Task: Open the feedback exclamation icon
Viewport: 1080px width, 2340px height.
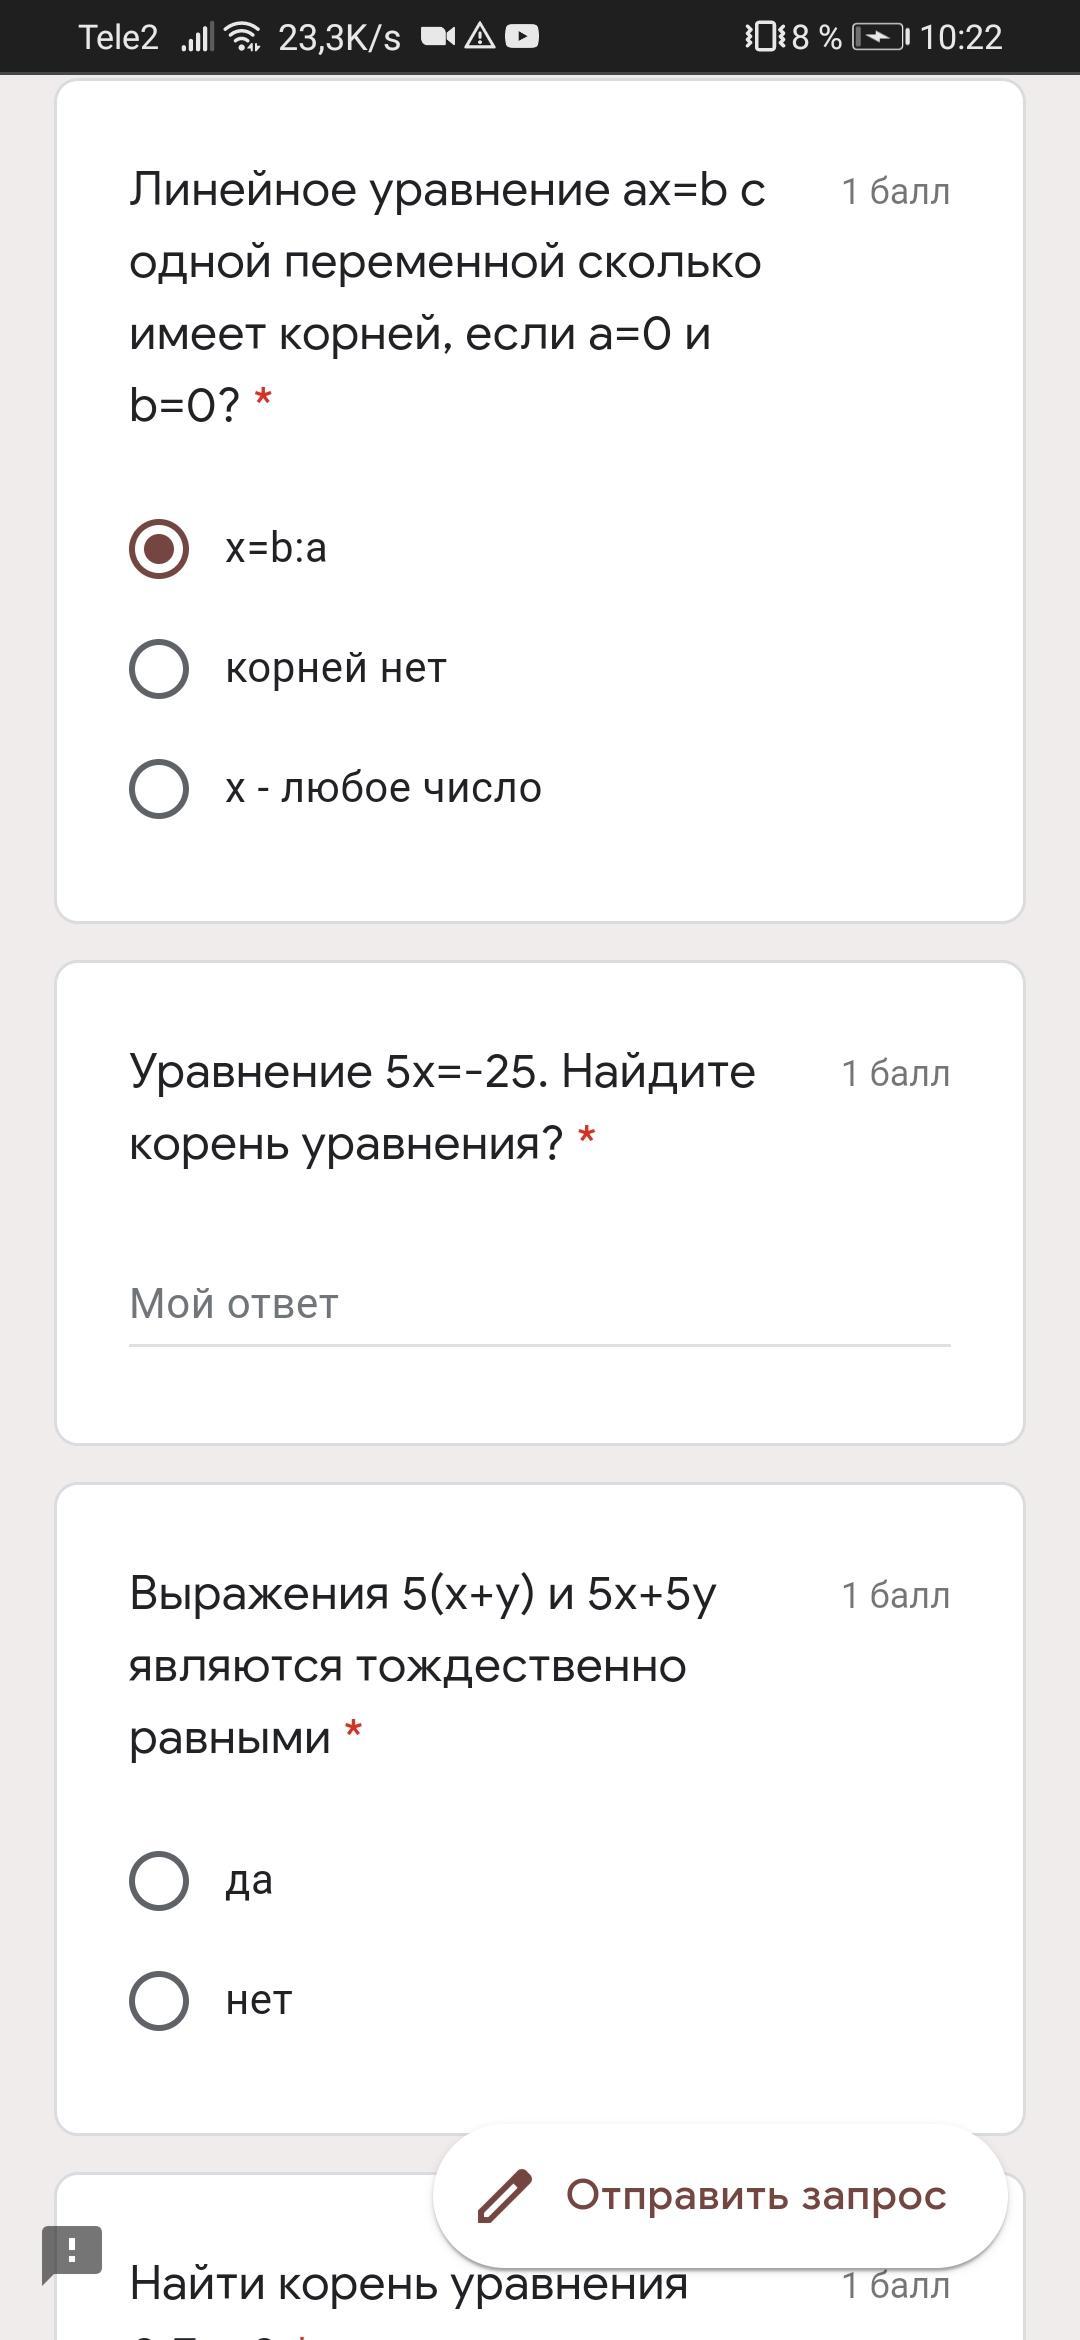Action: (72, 2252)
